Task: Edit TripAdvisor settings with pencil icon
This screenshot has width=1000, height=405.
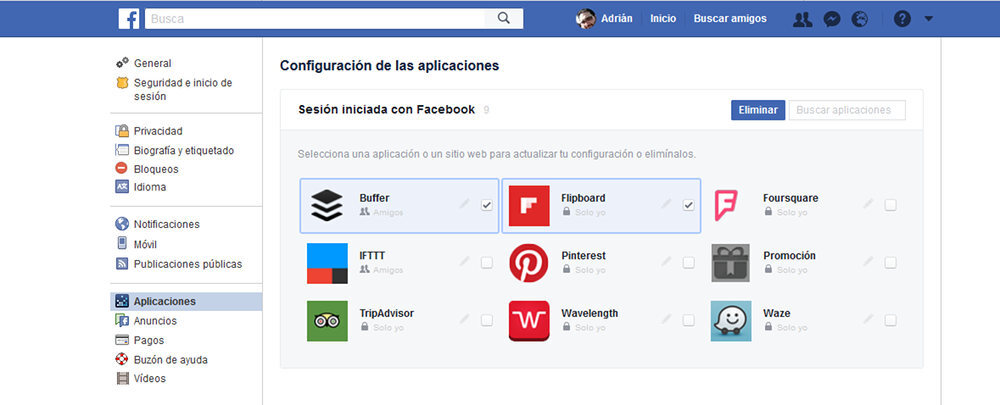Action: (x=465, y=319)
